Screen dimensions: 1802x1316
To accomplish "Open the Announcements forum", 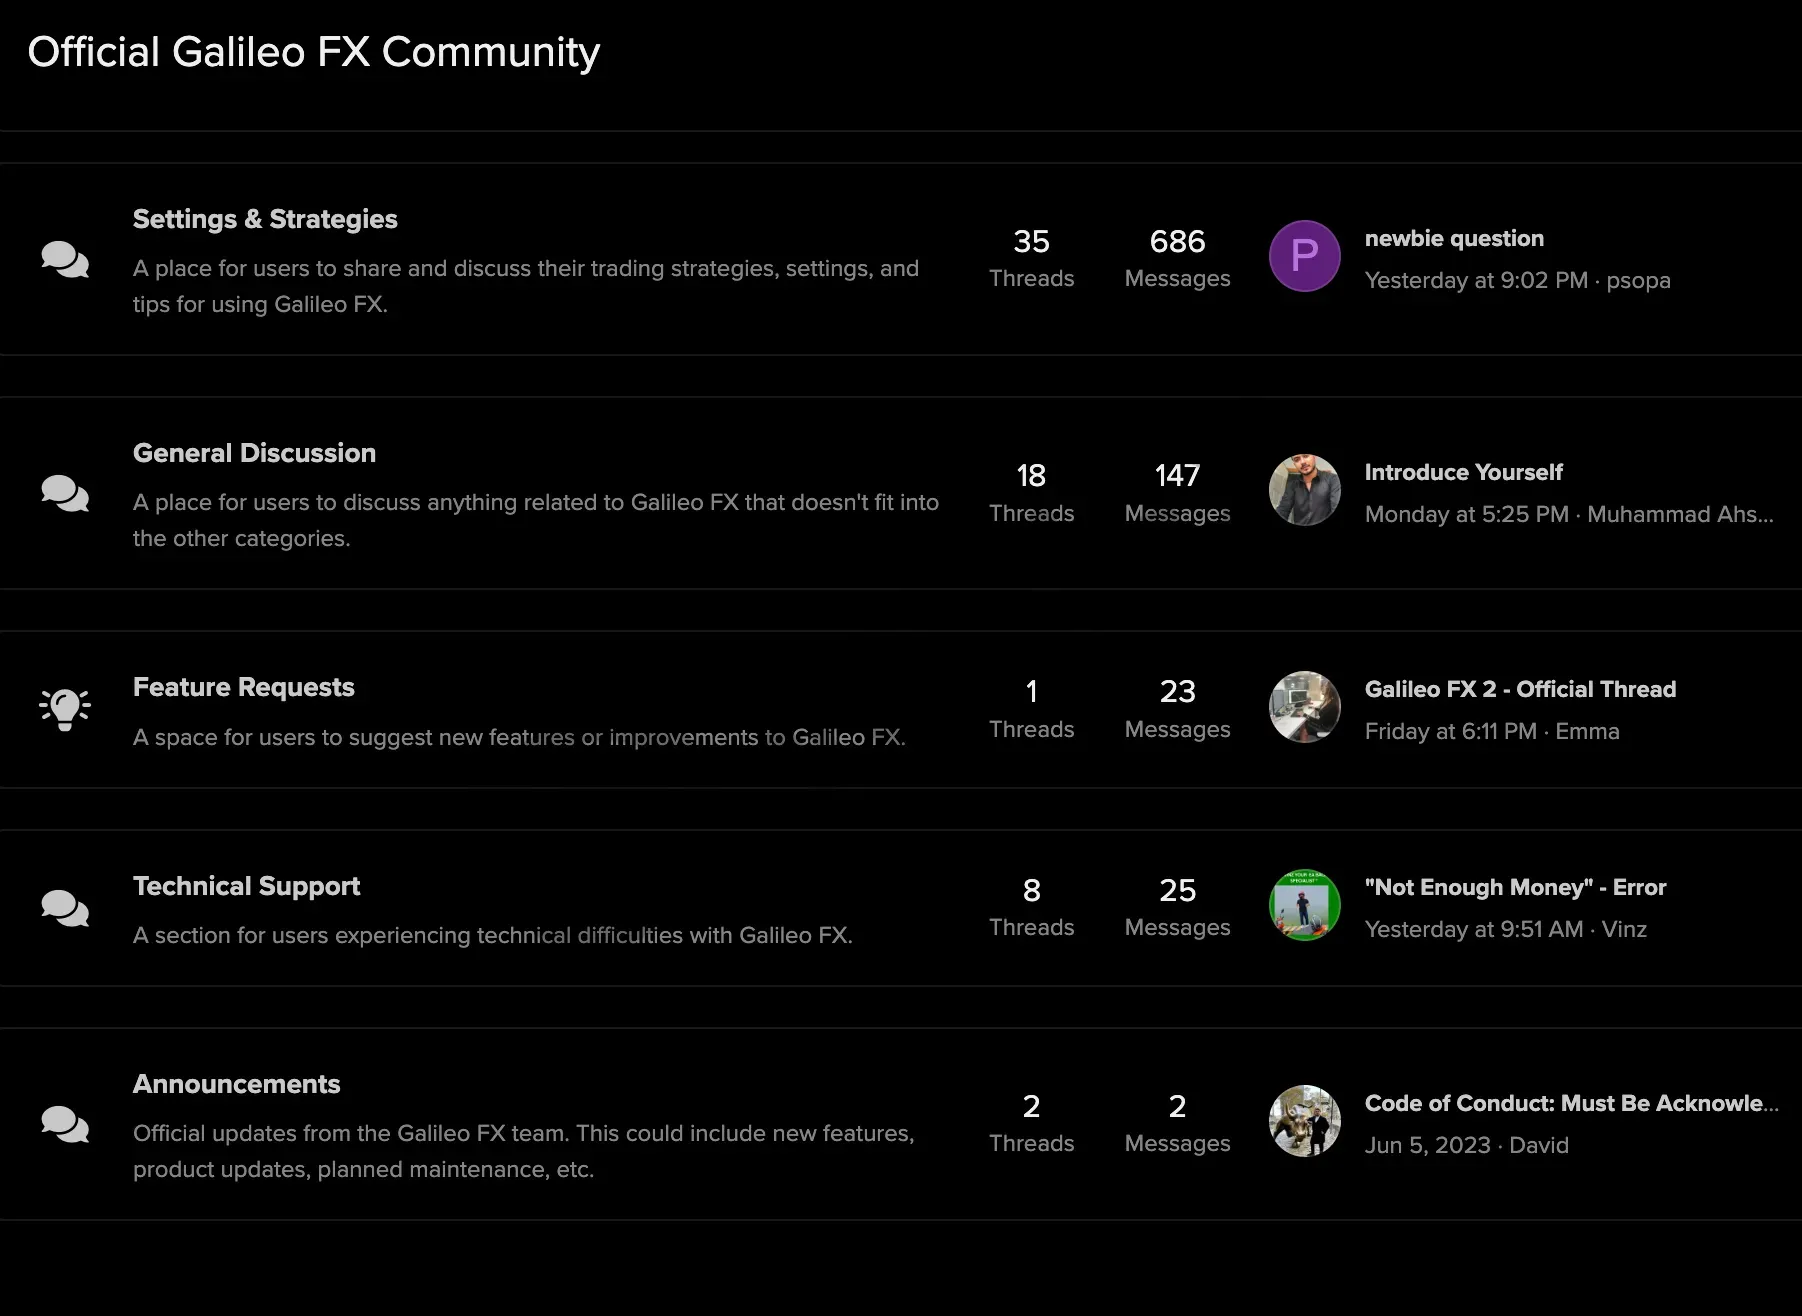I will click(x=237, y=1084).
